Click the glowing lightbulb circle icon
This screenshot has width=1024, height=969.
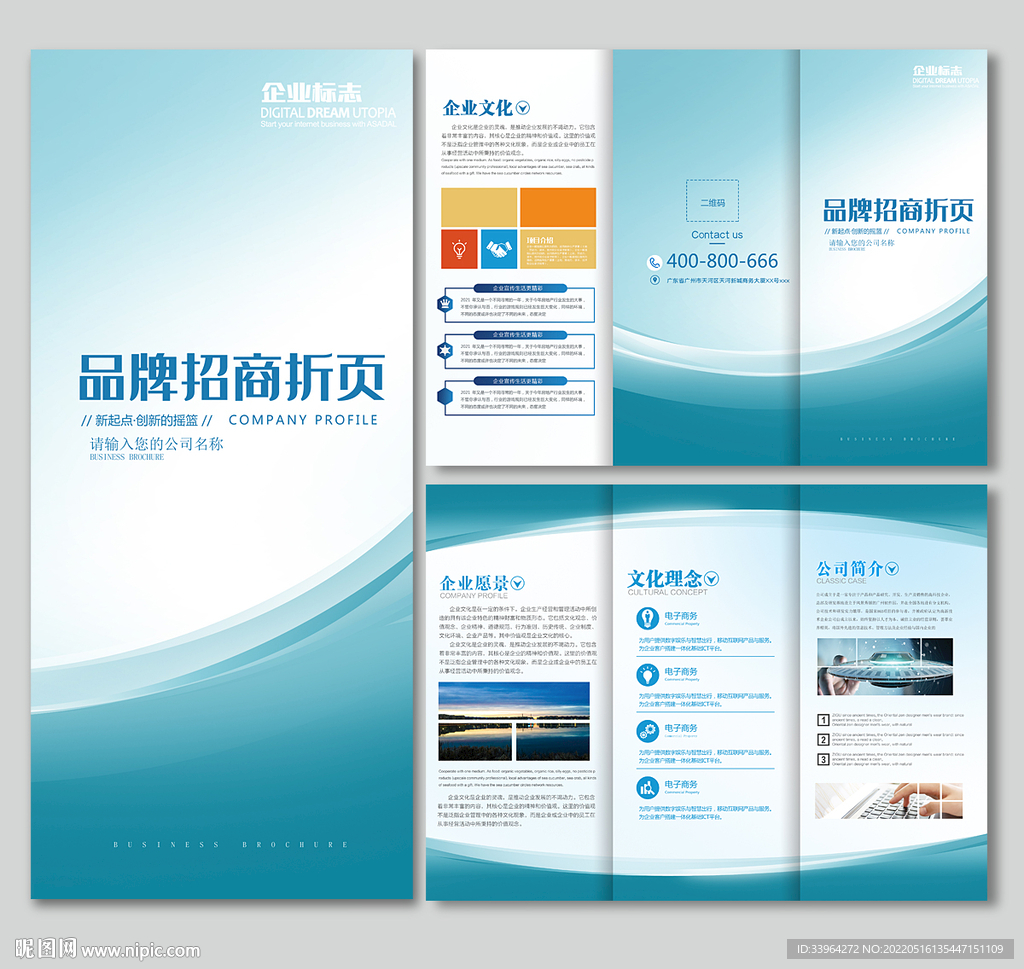tap(647, 675)
